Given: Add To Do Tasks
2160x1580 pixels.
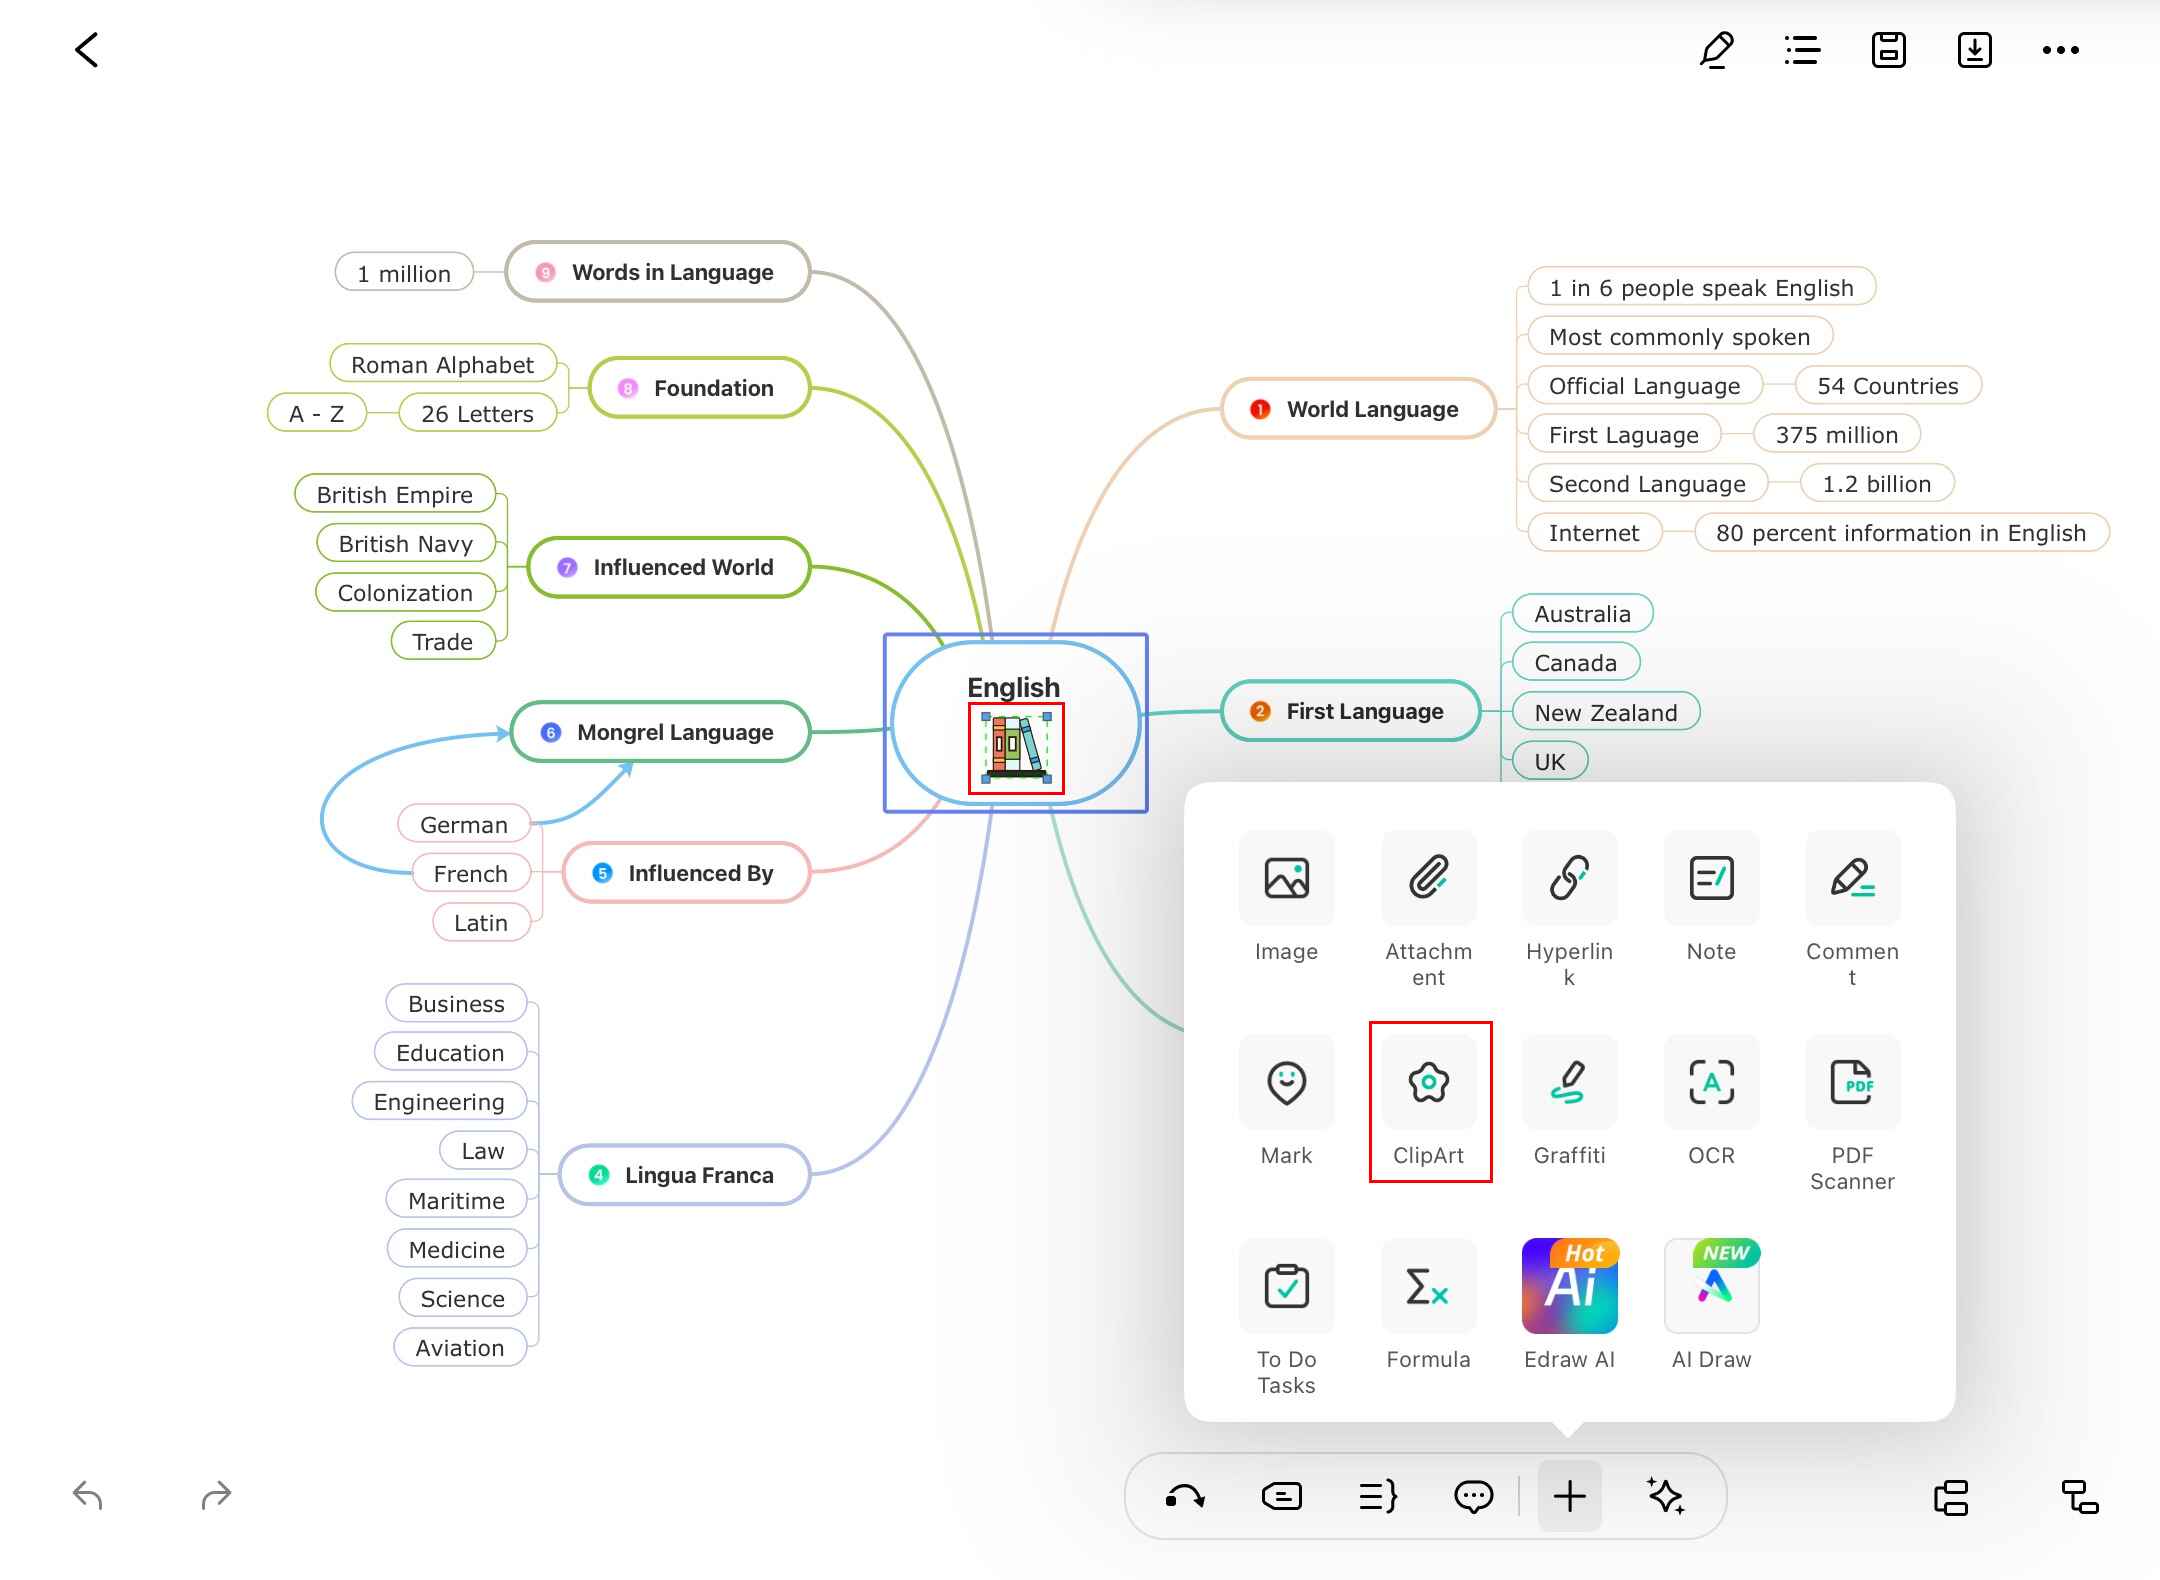Looking at the screenshot, I should pyautogui.click(x=1286, y=1287).
